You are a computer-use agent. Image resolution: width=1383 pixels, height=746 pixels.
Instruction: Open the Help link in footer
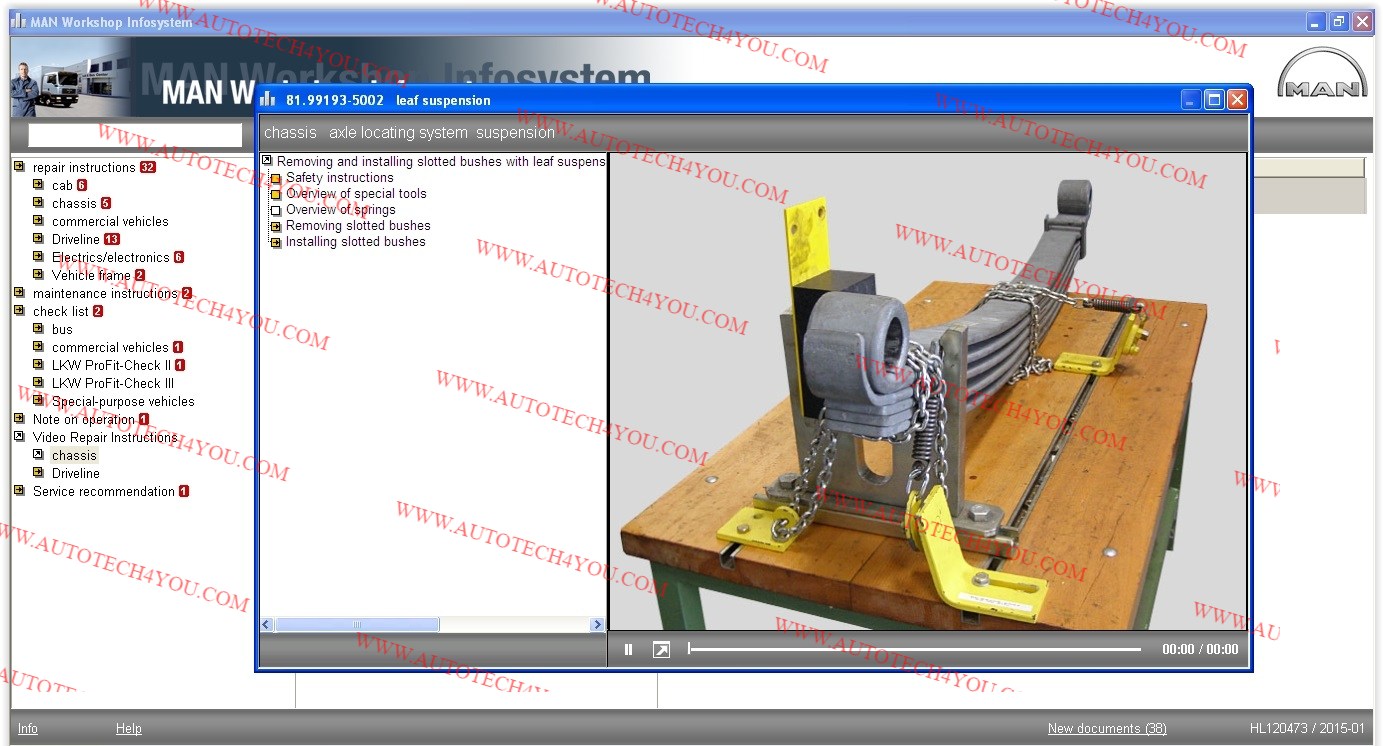pyautogui.click(x=128, y=729)
